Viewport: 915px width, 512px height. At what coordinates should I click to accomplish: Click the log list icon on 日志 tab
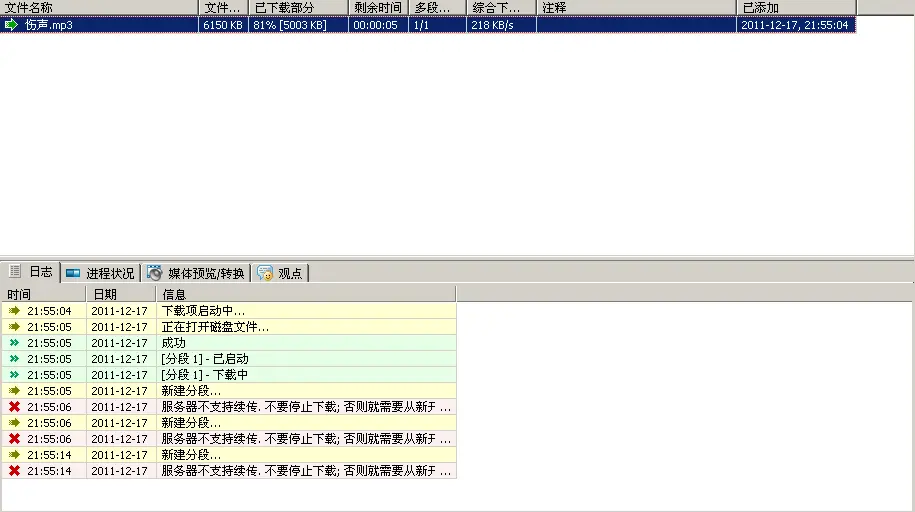pyautogui.click(x=15, y=271)
